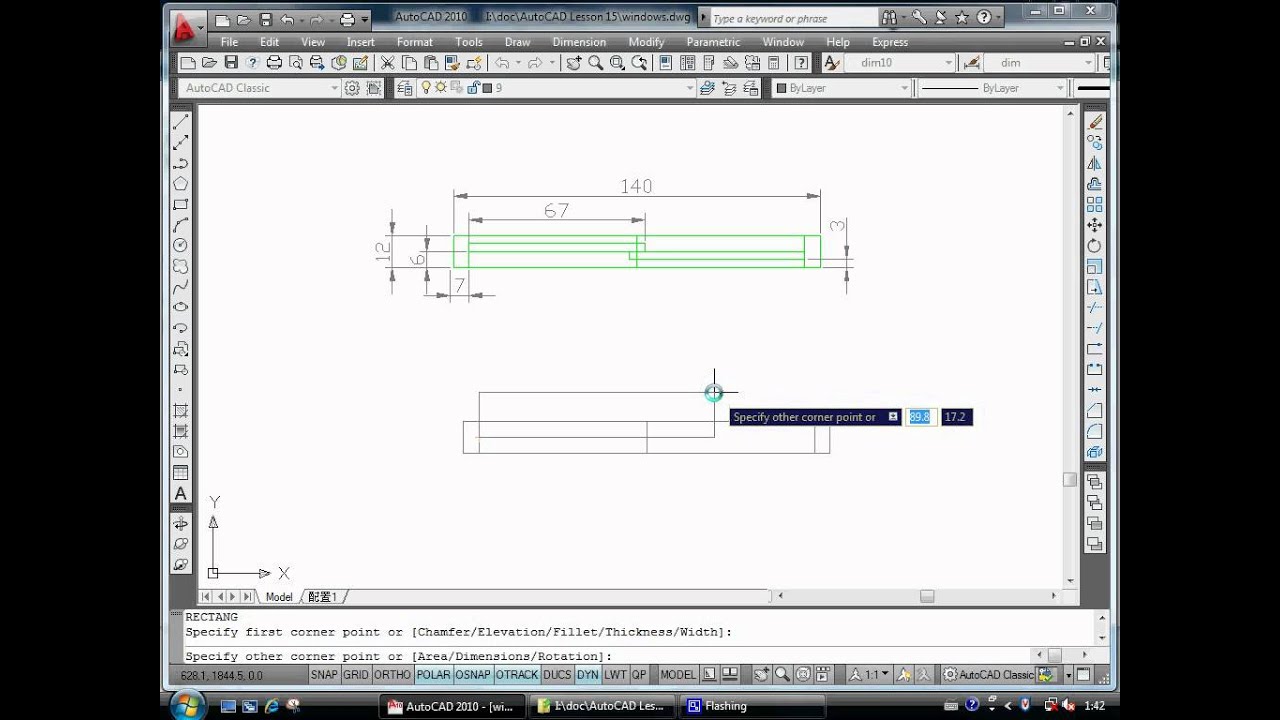1280x720 pixels.
Task: Toggle SNAP mode in status bar
Action: tap(324, 675)
